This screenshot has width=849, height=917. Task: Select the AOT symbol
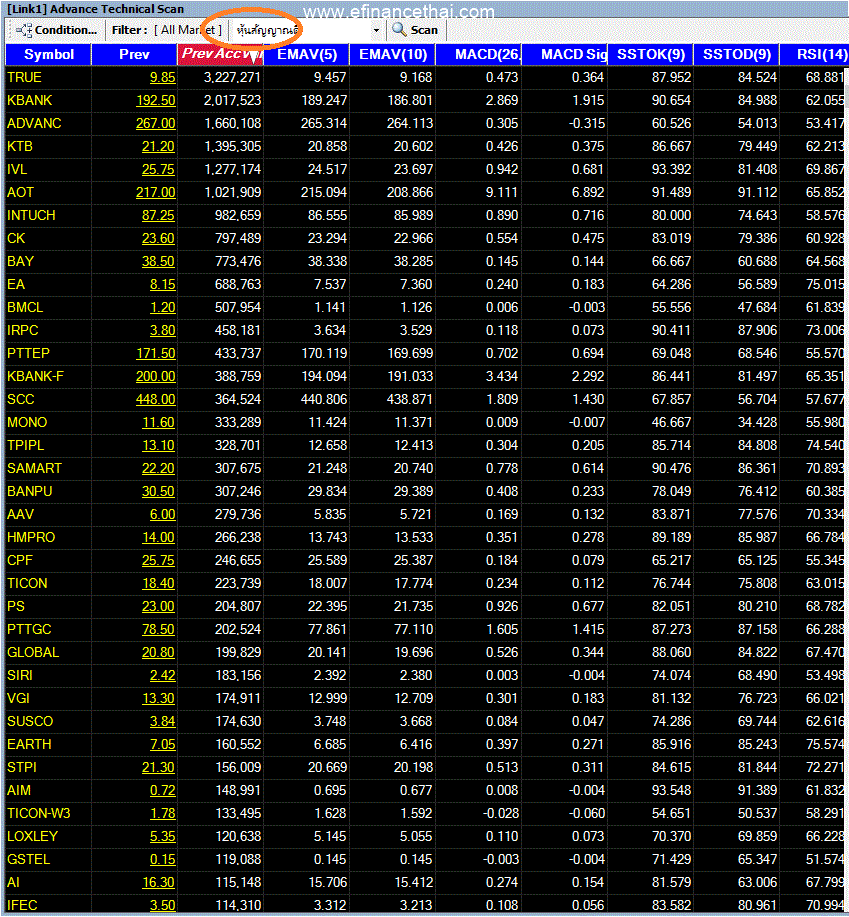click(20, 192)
